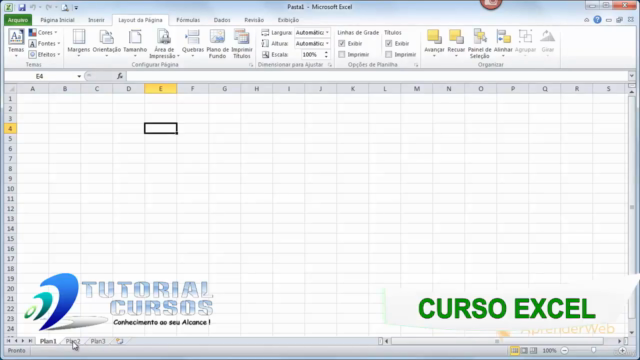Open the Alinhar align menu
The width and height of the screenshot is (640, 360).
point(503,42)
